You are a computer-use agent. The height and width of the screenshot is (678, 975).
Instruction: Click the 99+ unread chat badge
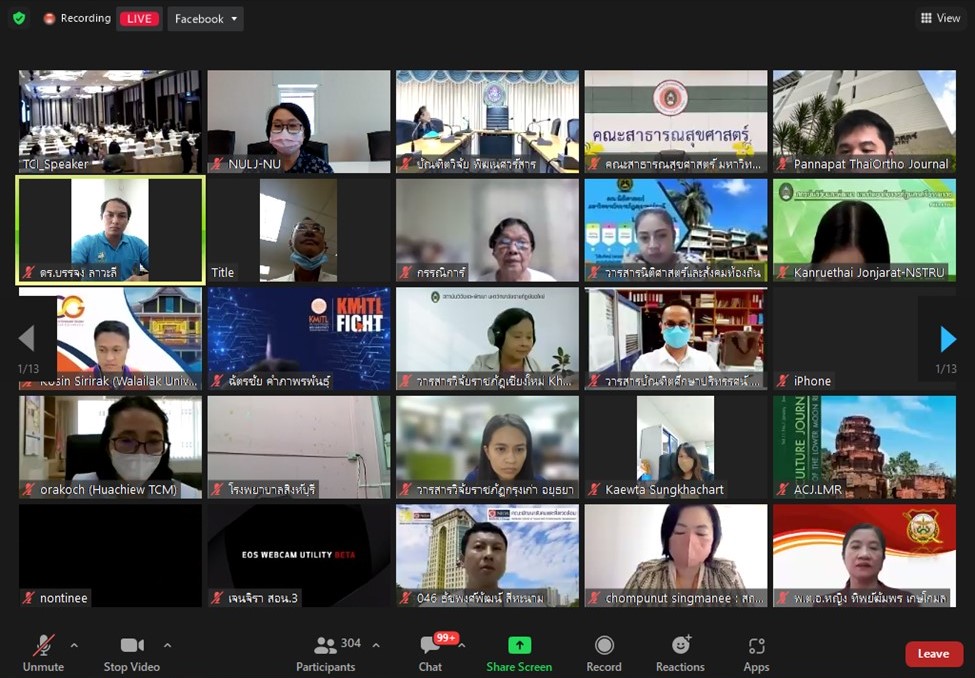446,638
